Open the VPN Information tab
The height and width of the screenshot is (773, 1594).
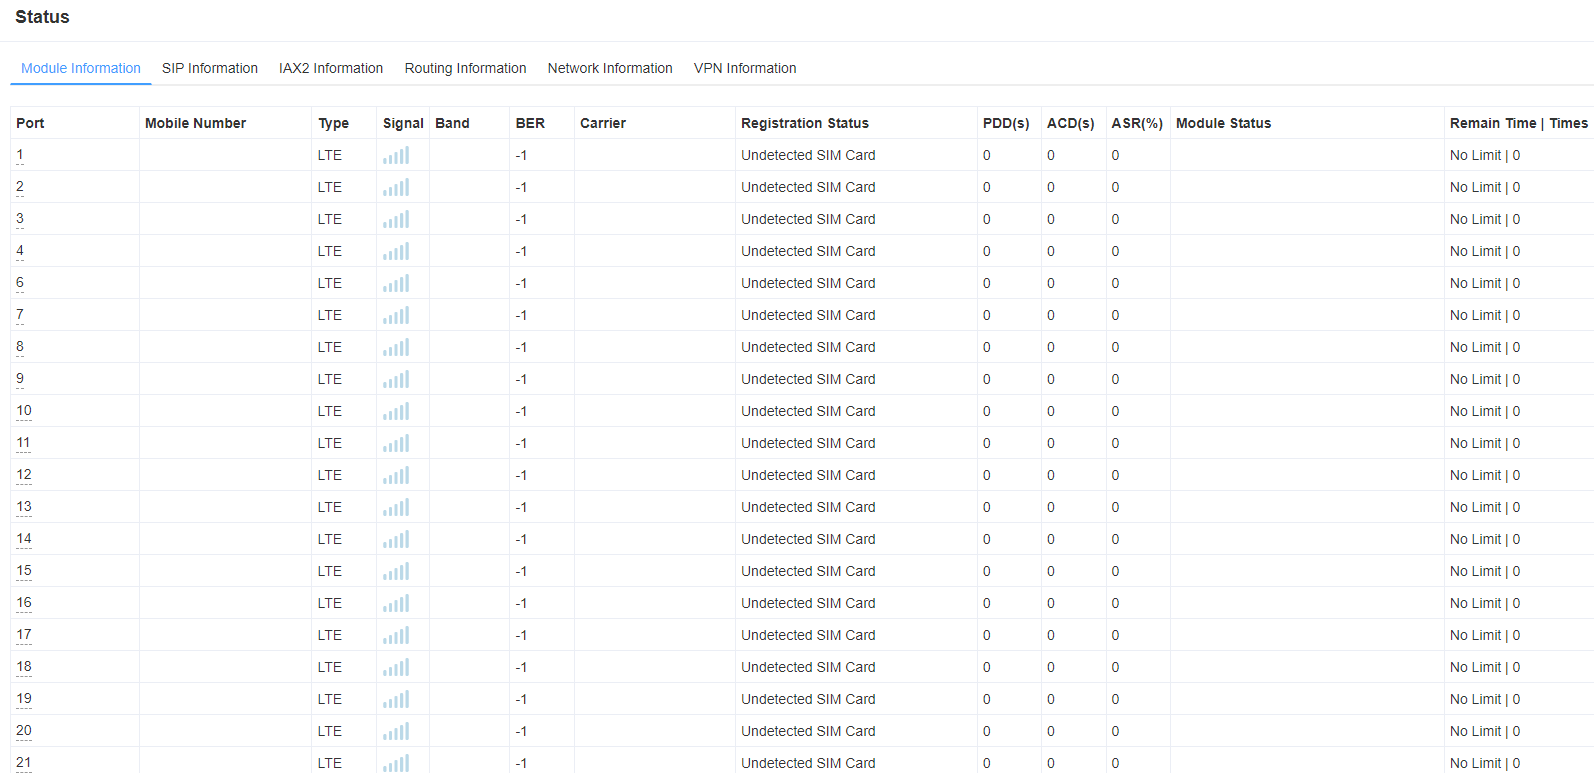(x=745, y=68)
